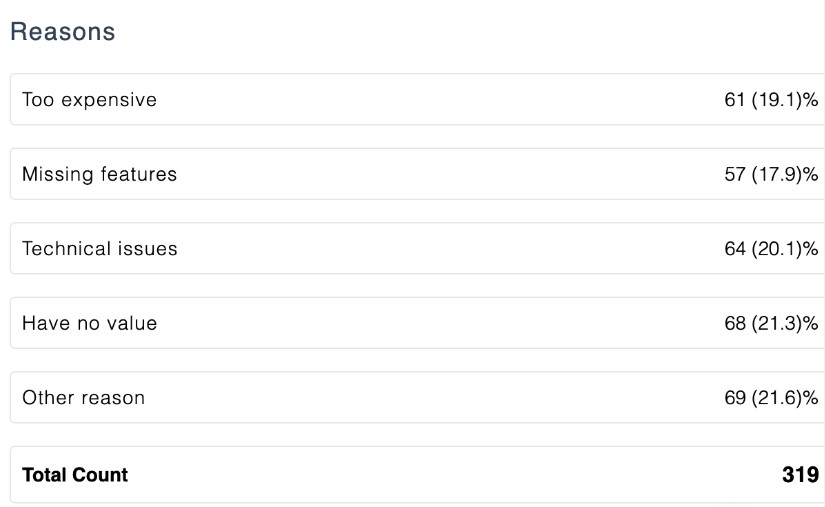The height and width of the screenshot is (507, 825).
Task: Click the count 61 for Too expensive
Action: pyautogui.click(x=735, y=99)
